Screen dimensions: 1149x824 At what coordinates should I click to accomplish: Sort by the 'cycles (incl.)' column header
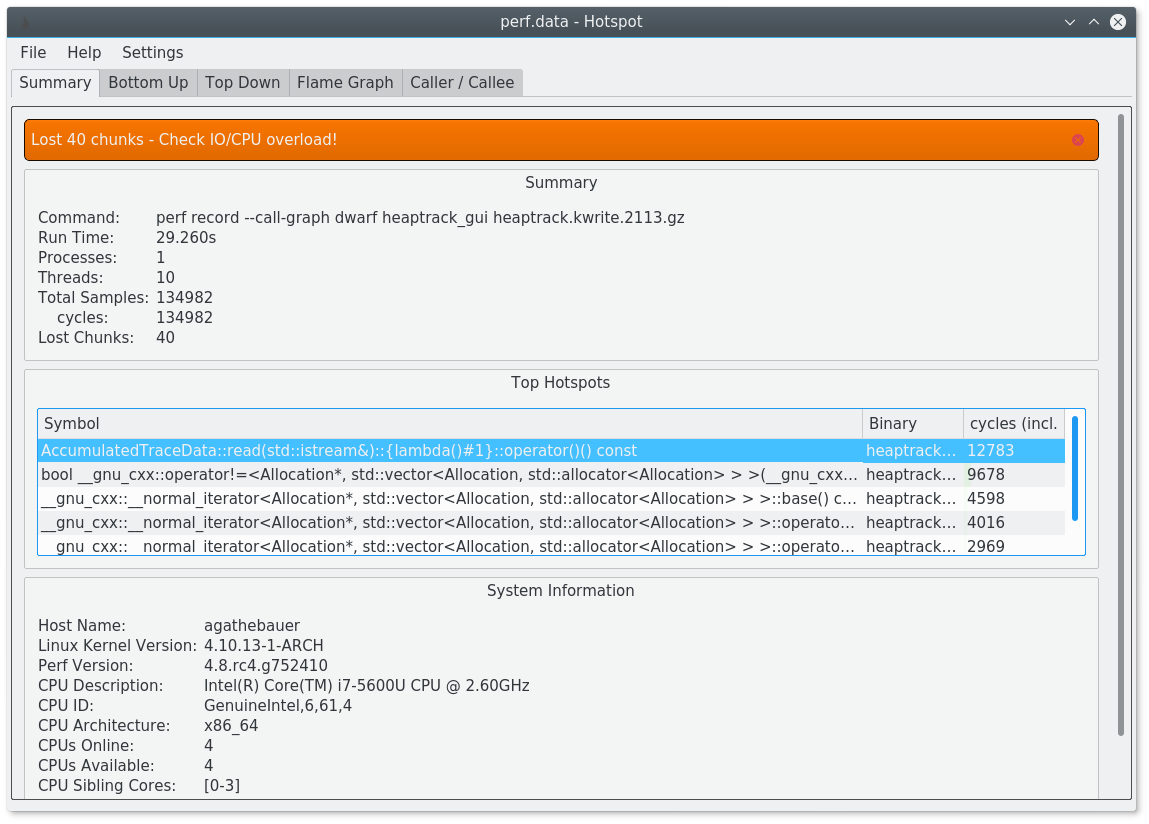click(1013, 423)
